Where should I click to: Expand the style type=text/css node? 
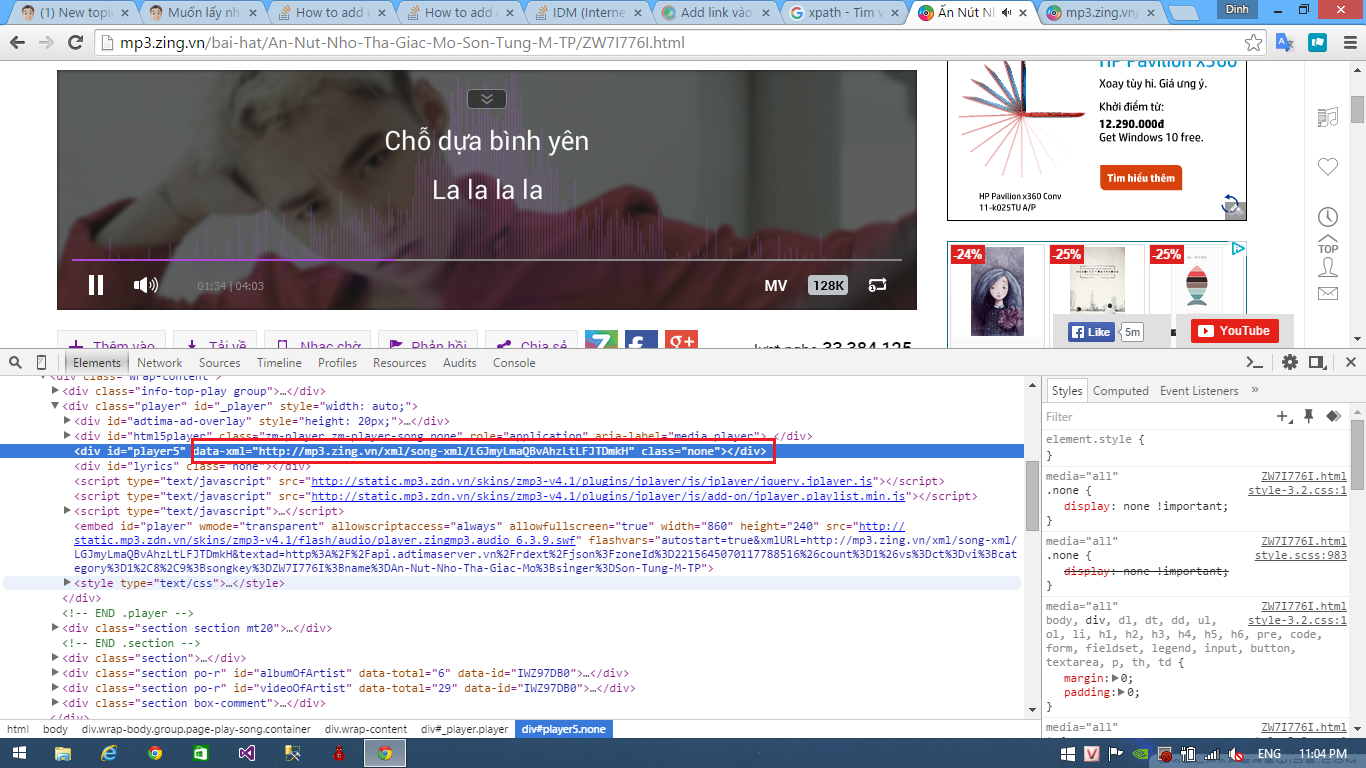coord(68,583)
